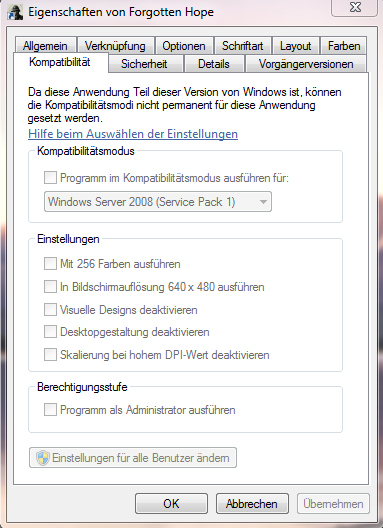
Task: Go to the Vorgängerversionen tab
Action: click(x=306, y=64)
